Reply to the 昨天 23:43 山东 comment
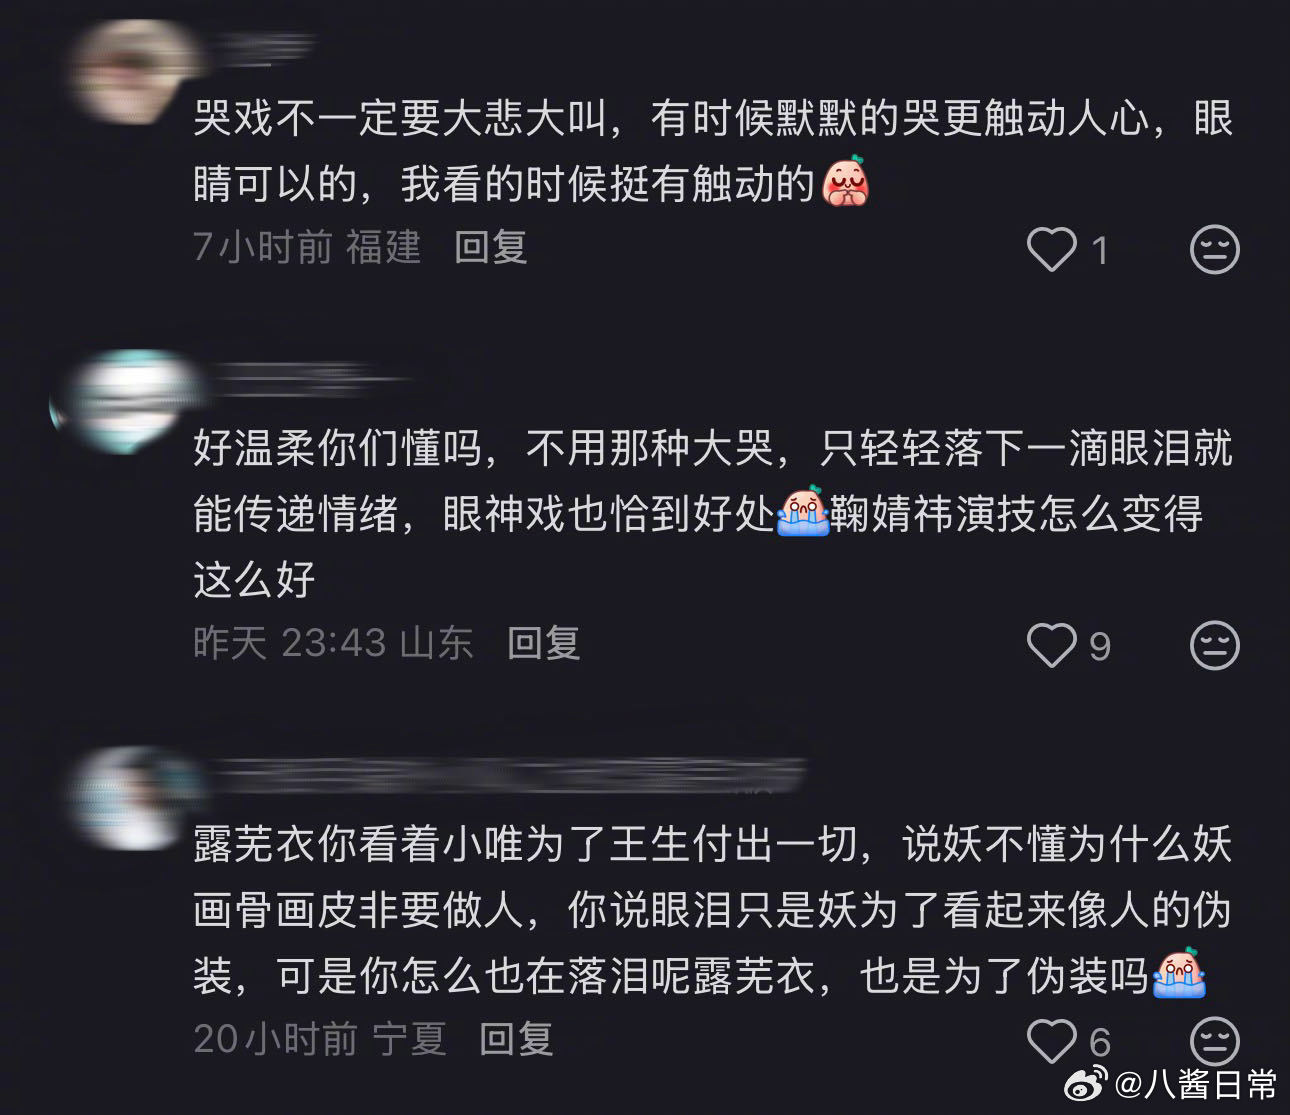This screenshot has height=1115, width=1290. pos(543,643)
